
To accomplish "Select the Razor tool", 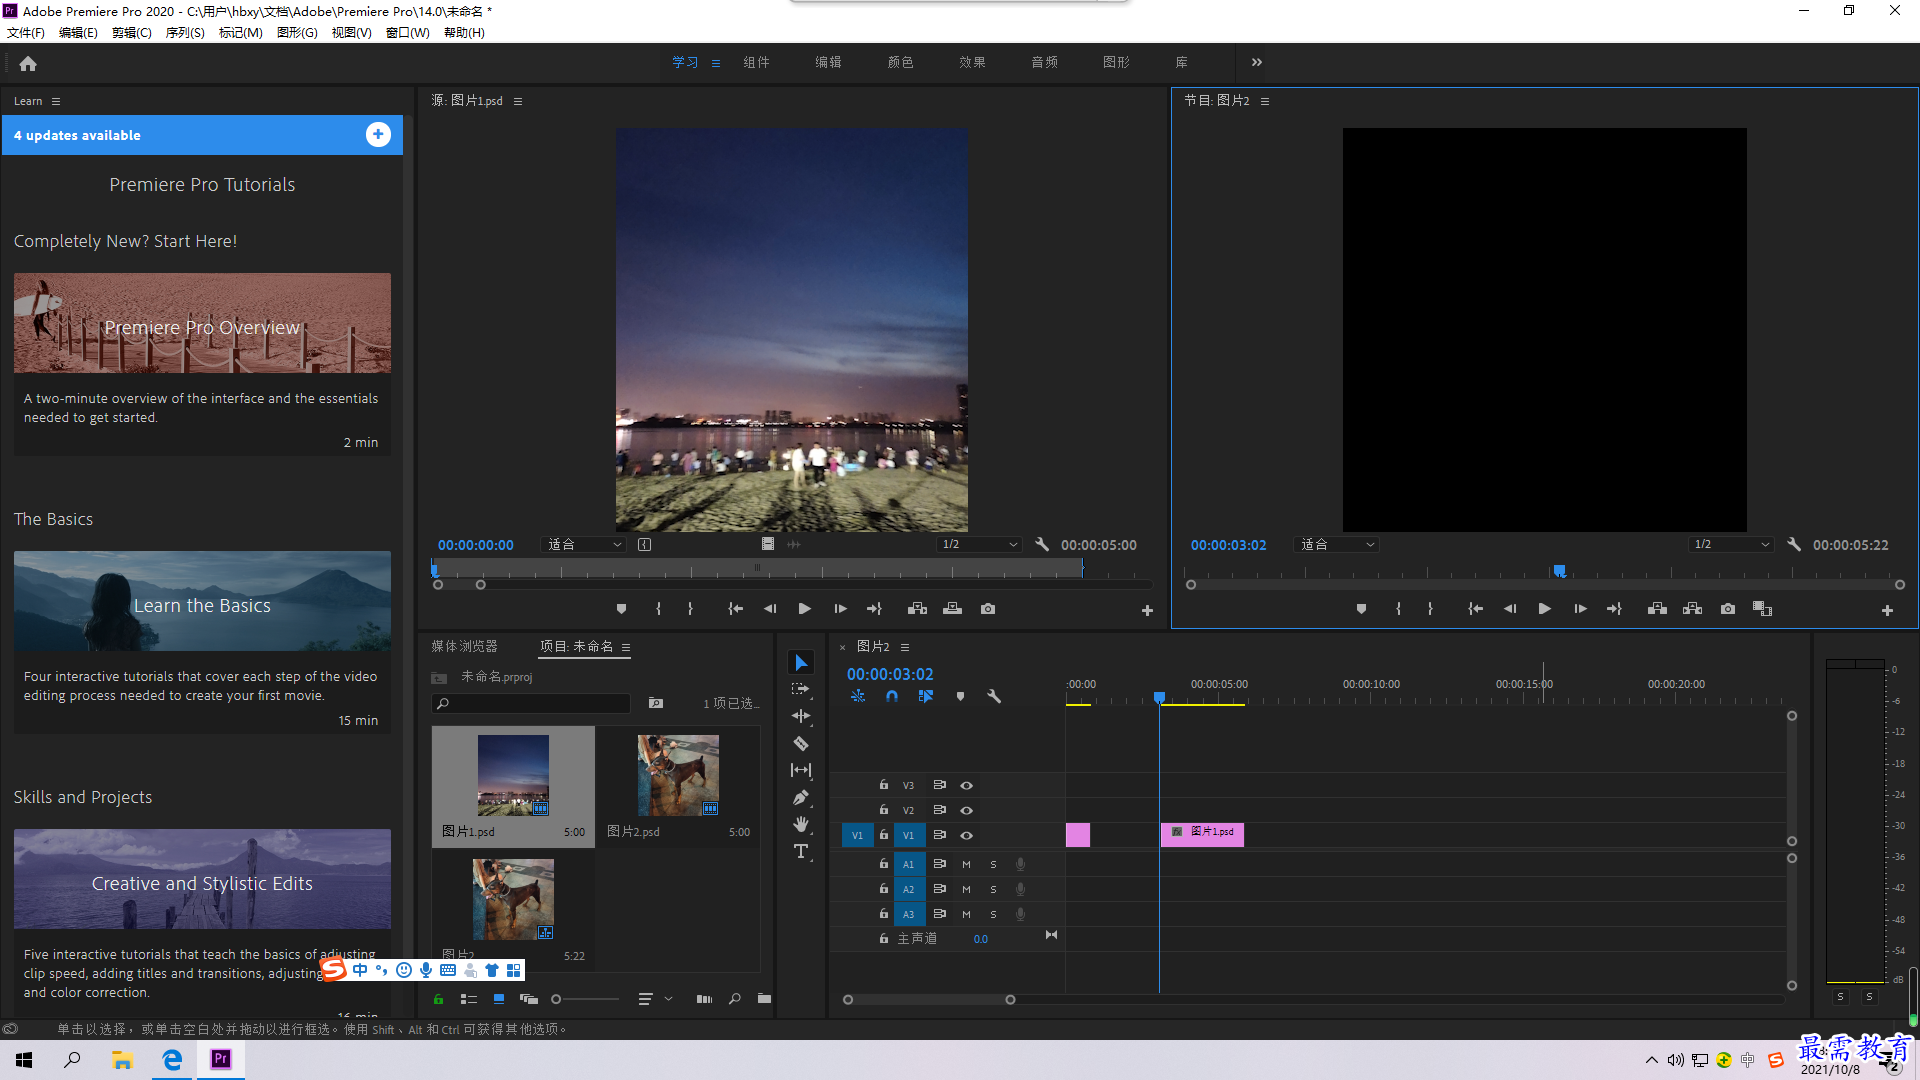I will (x=801, y=743).
